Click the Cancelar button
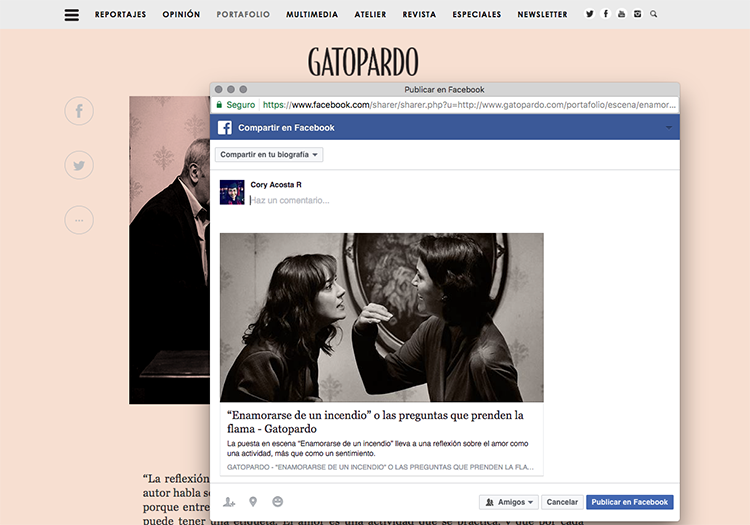 [x=562, y=502]
